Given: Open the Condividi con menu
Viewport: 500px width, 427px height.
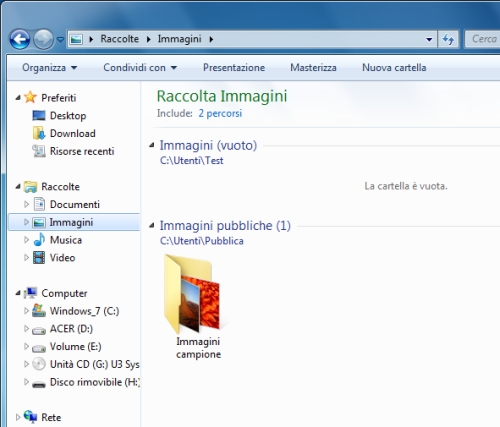Looking at the screenshot, I should point(140,68).
